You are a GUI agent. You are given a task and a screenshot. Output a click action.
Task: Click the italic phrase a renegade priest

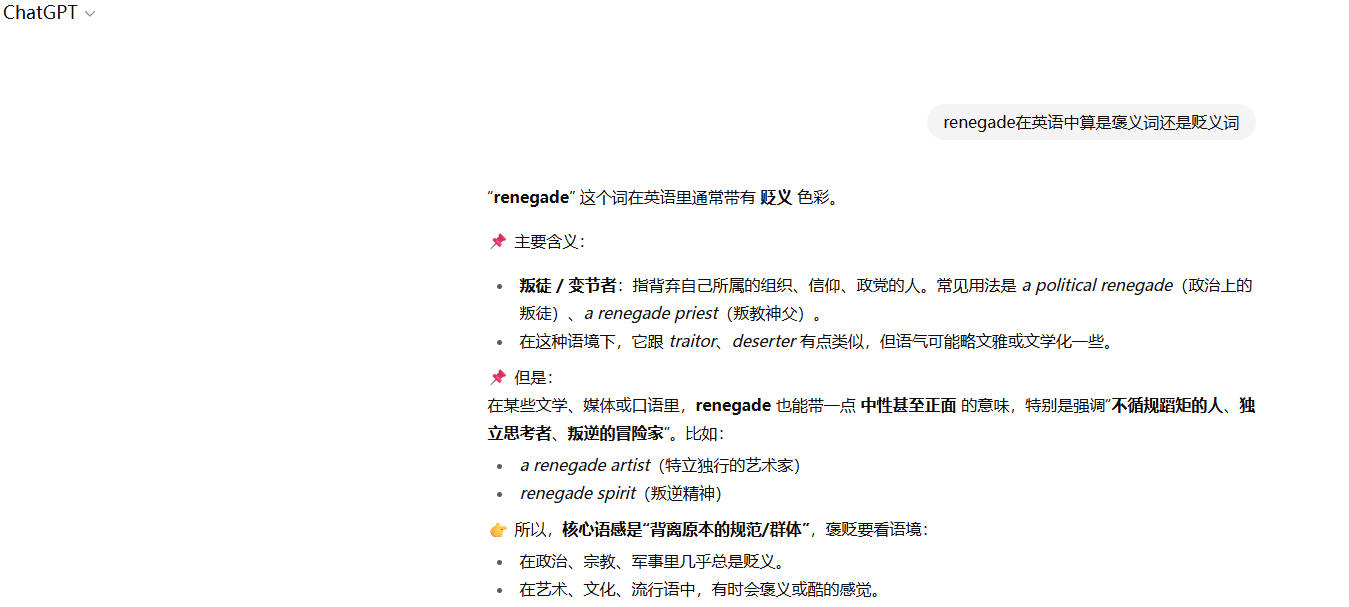651,313
